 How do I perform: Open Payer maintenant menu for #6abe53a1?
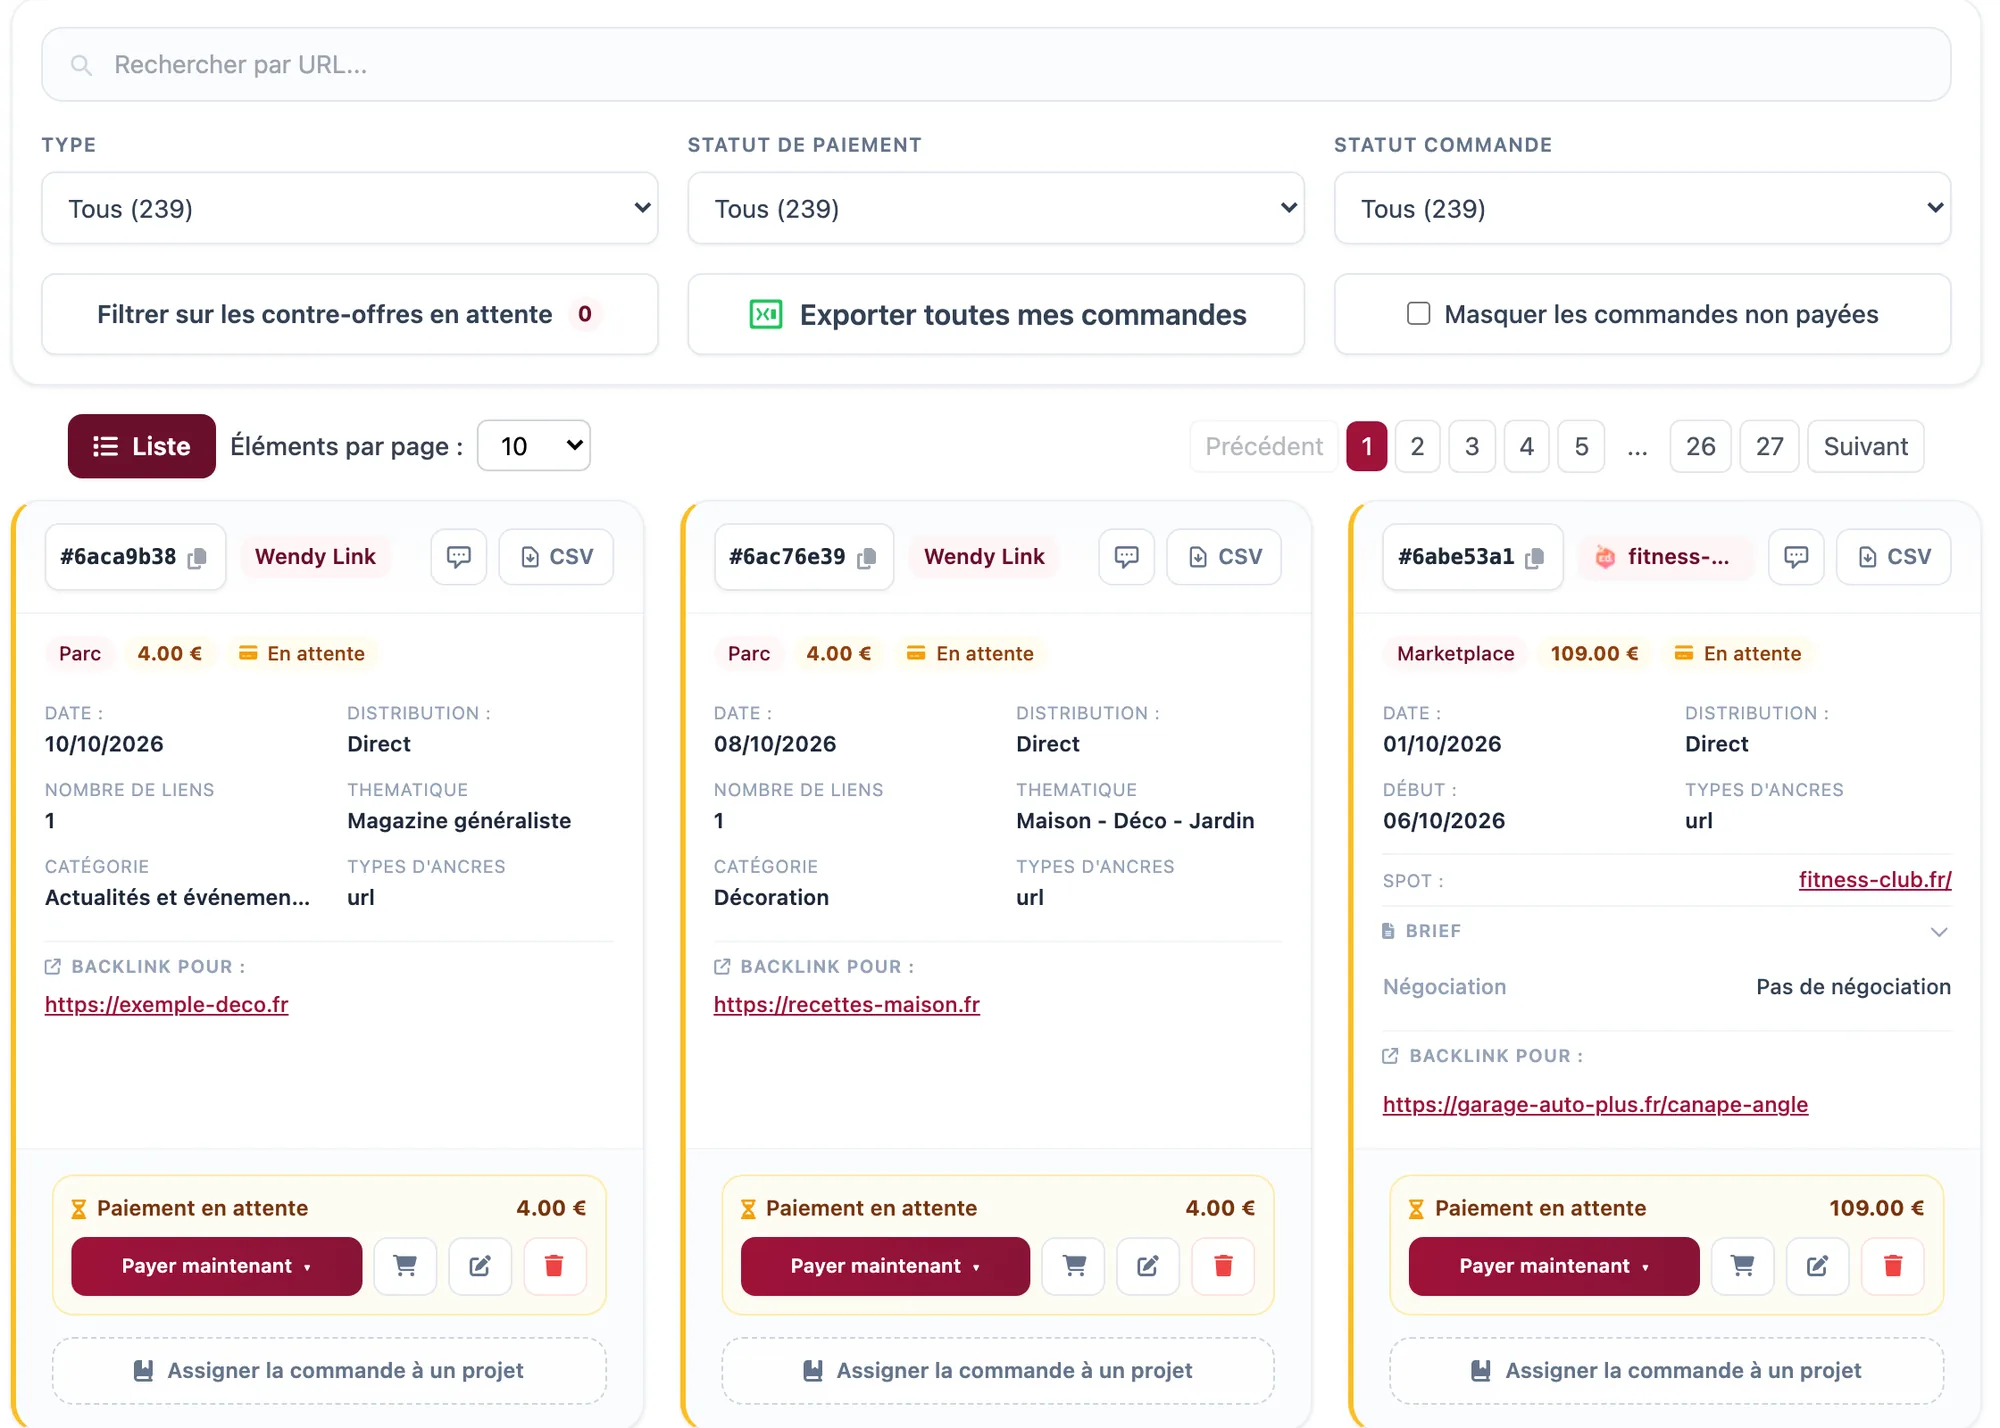[1554, 1266]
